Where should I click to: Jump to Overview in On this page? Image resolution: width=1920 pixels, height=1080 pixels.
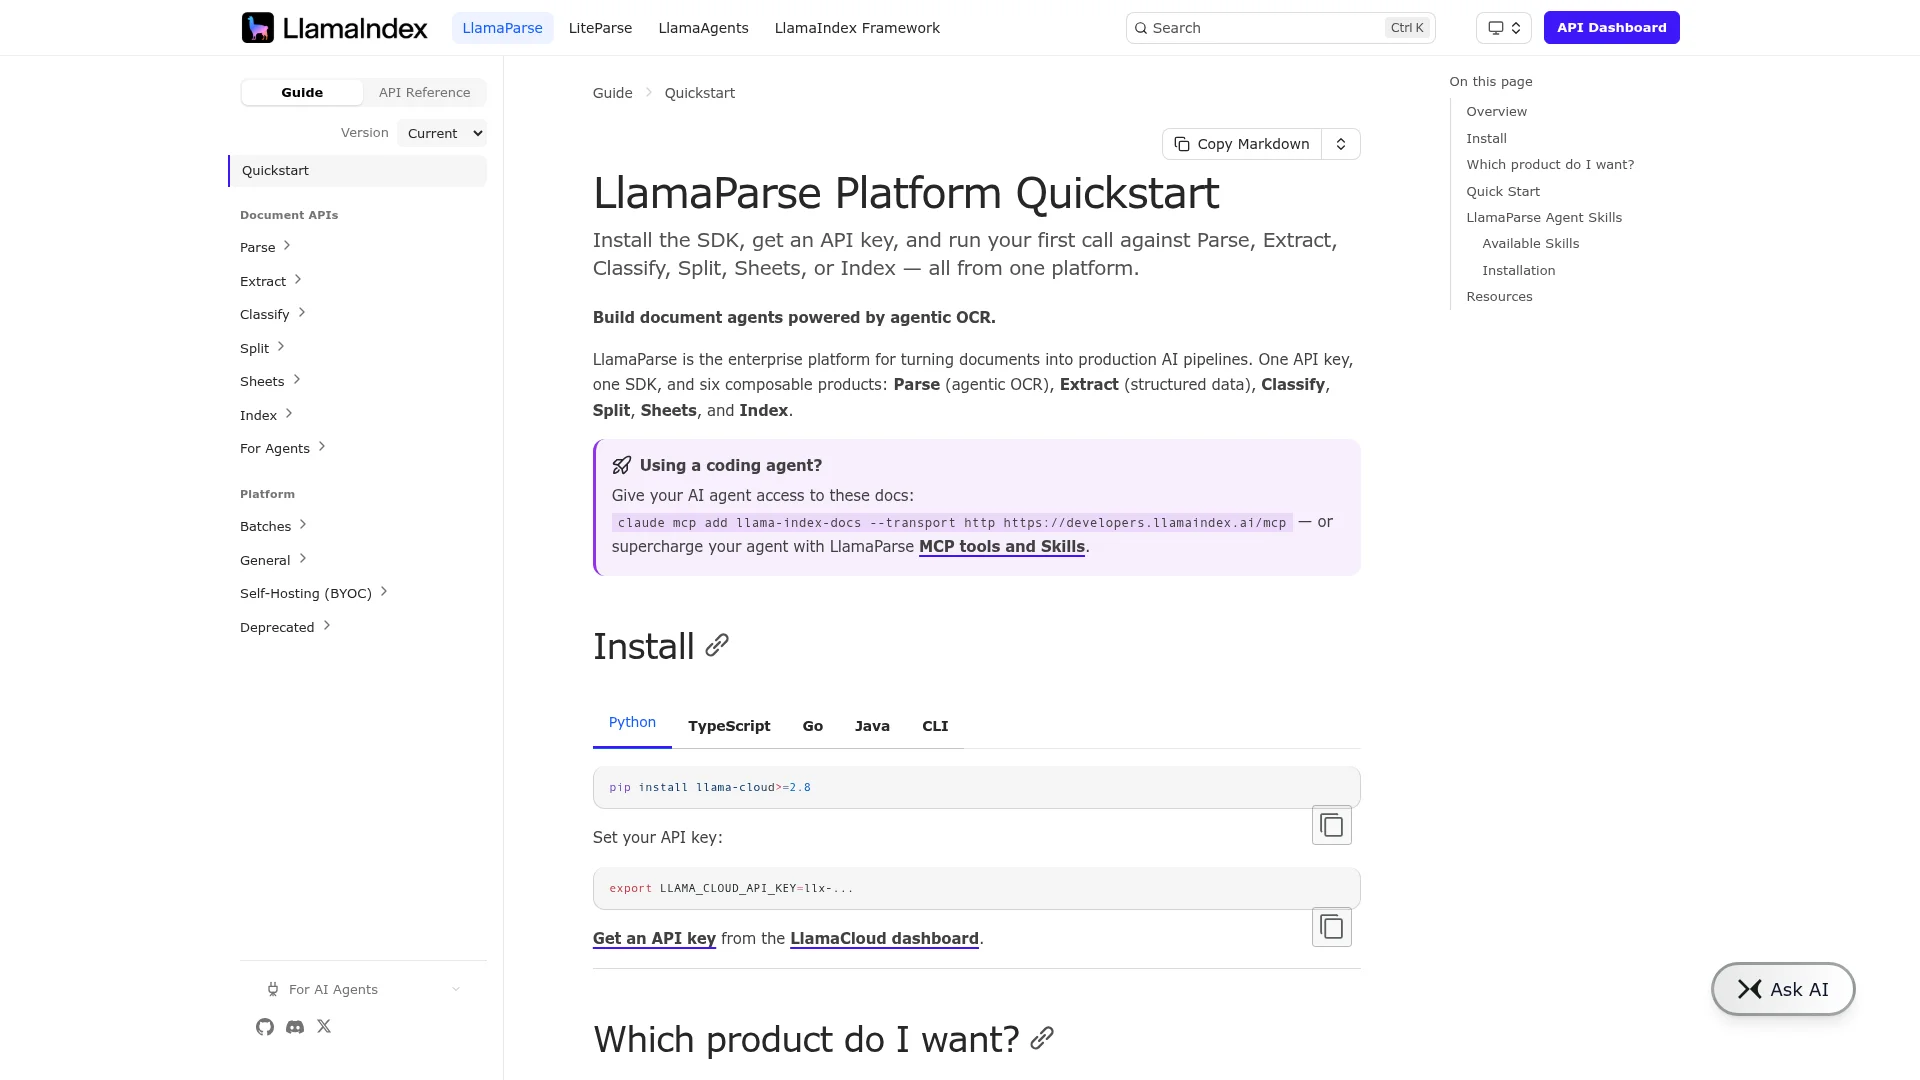1496,112
